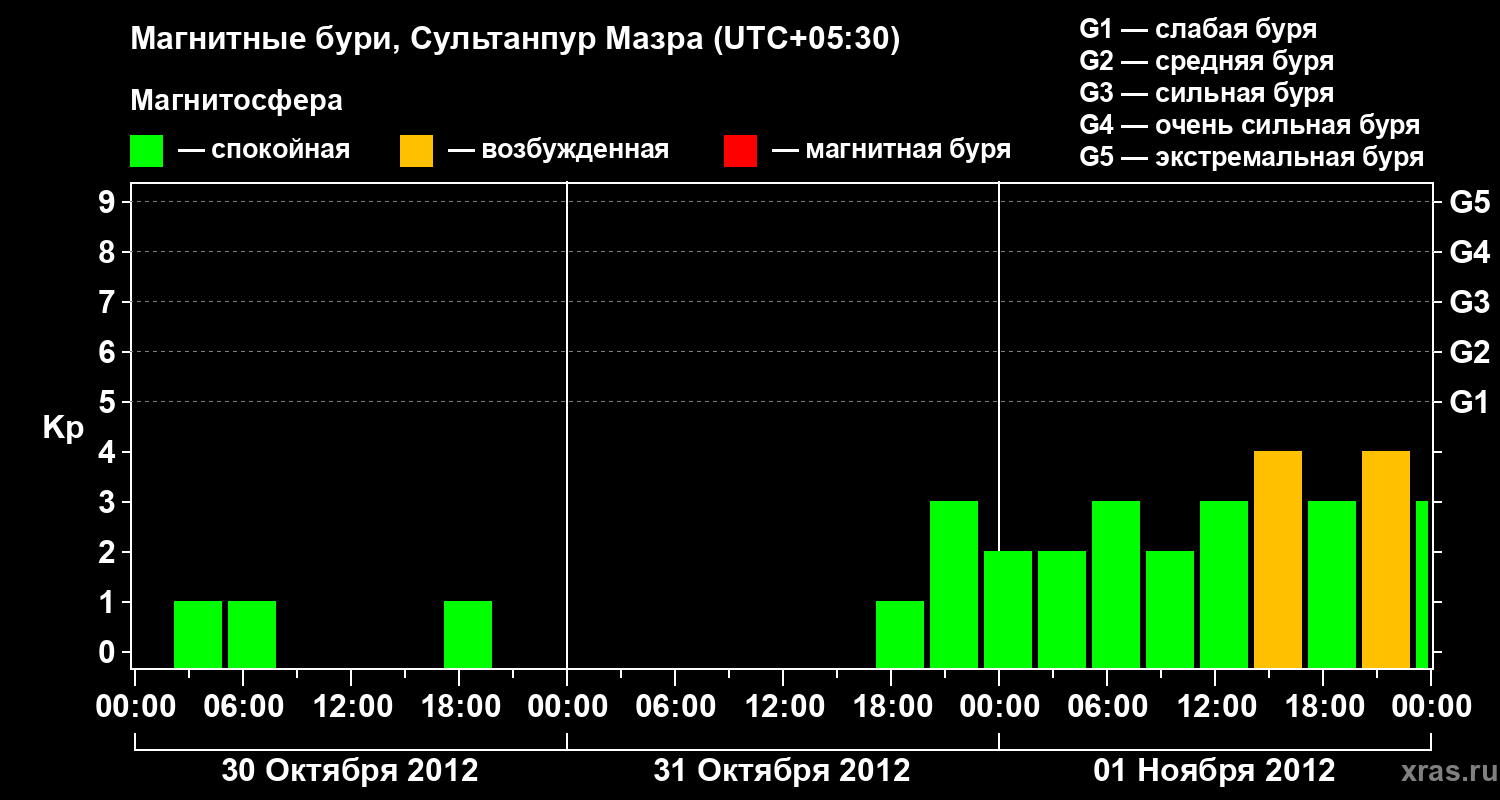Viewport: 1500px width, 800px height.
Task: Click the '06:00' time label under 31 October
Action: 675,707
